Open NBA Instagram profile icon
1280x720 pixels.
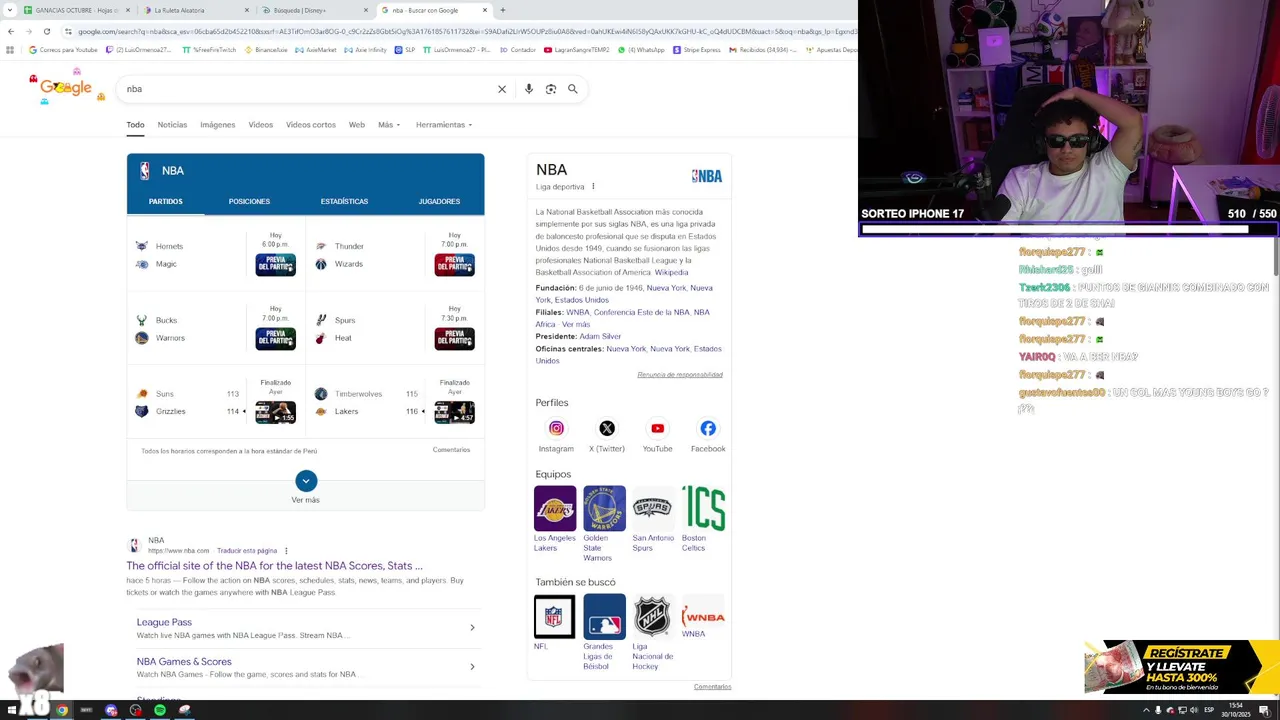556,428
